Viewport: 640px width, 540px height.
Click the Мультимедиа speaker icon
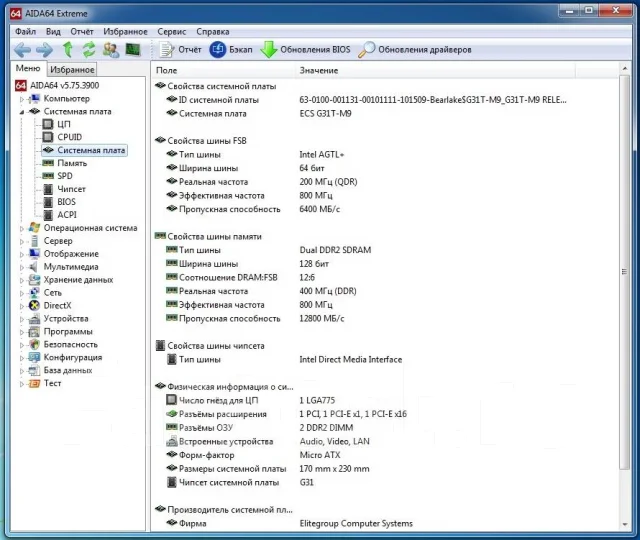(34, 267)
